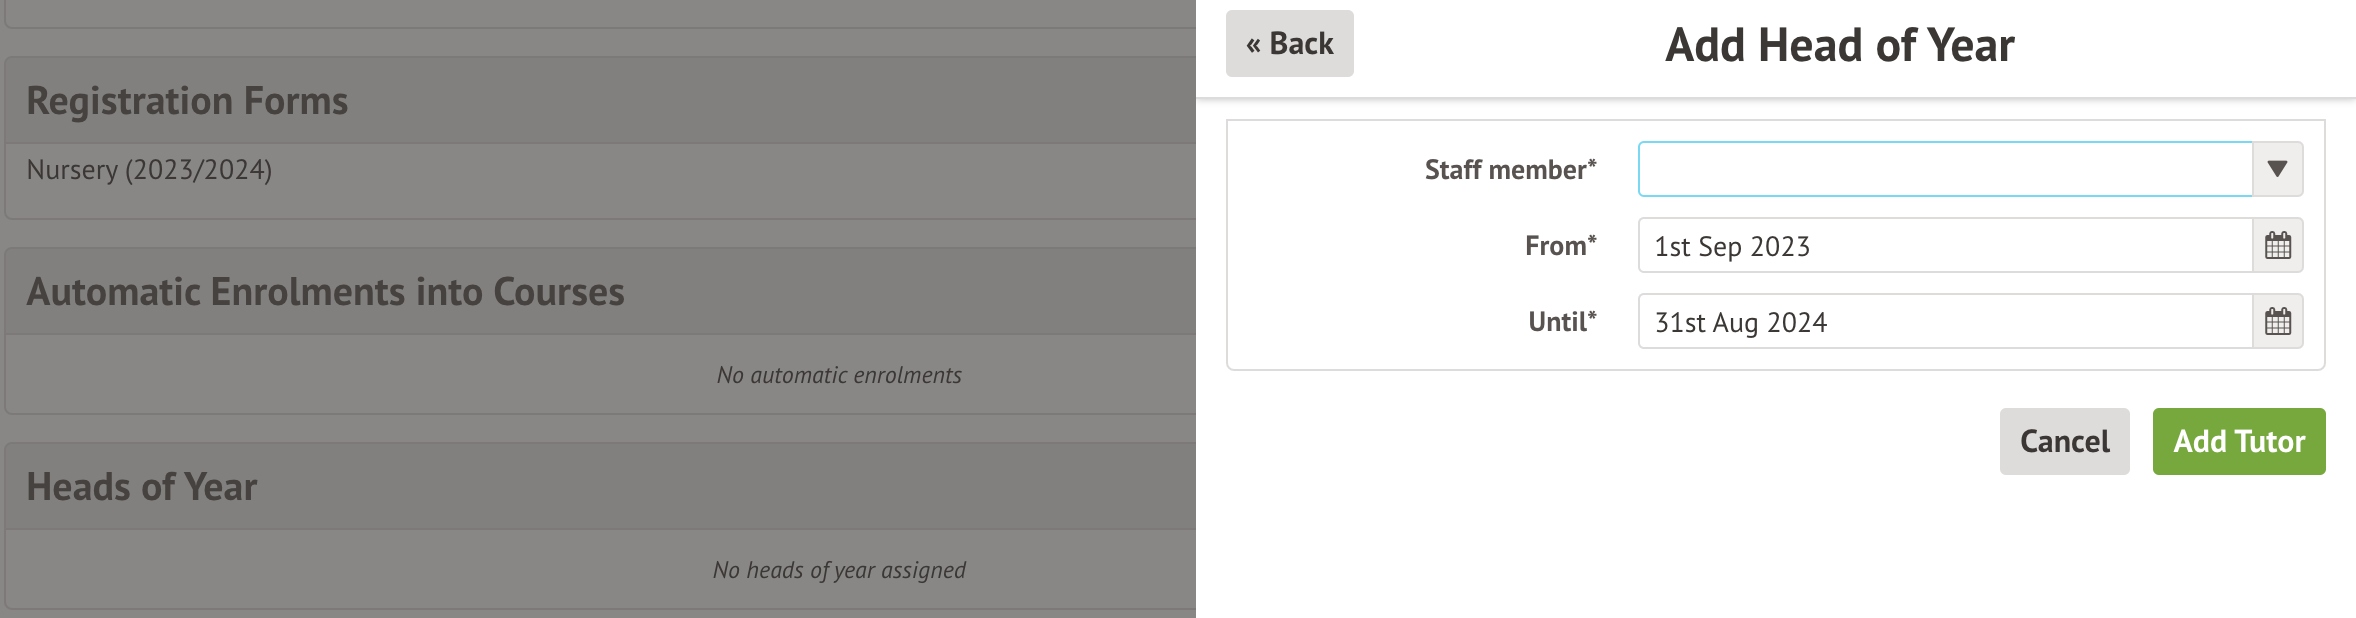Click the Add Head of Year title

click(1839, 46)
